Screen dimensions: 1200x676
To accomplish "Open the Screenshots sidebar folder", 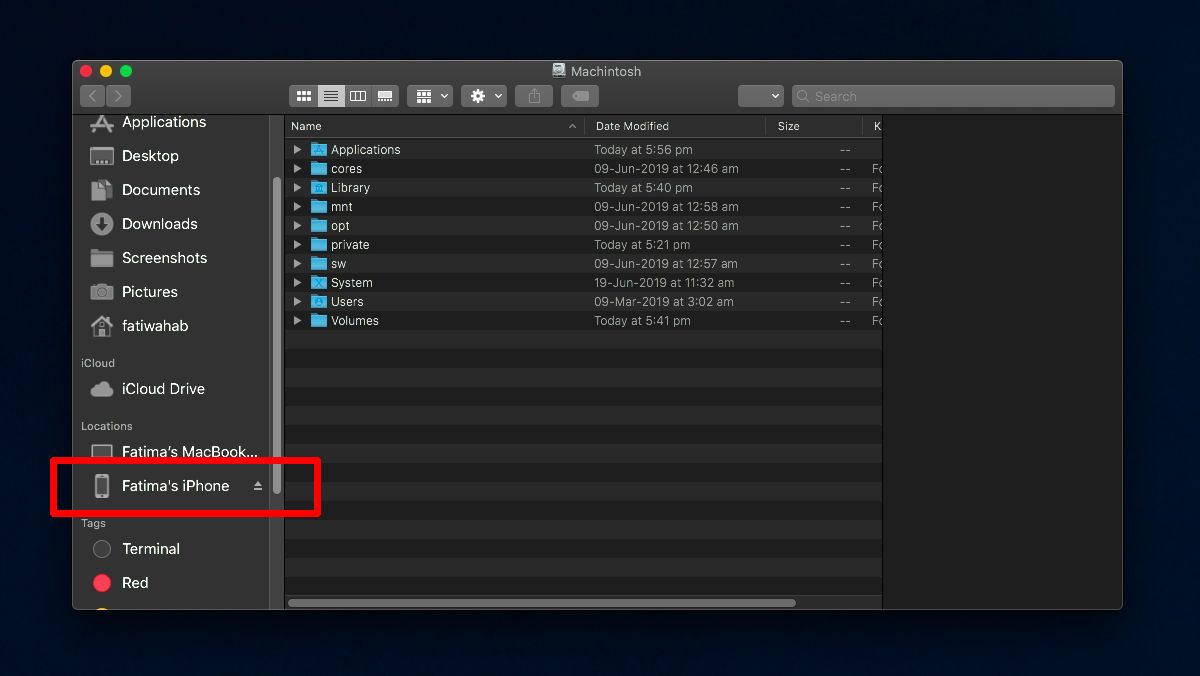I will 163,258.
